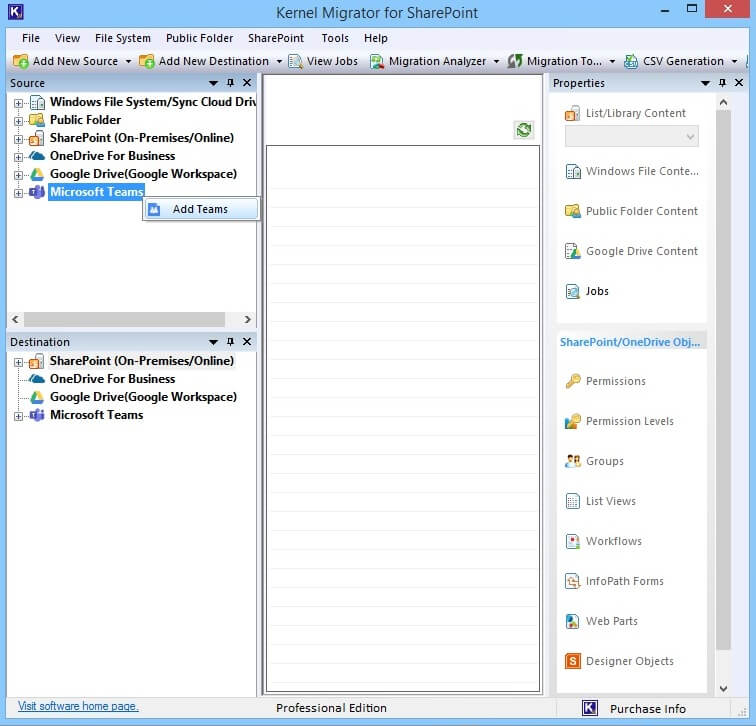The height and width of the screenshot is (726, 756).
Task: Visit software home page link
Action: click(x=78, y=706)
